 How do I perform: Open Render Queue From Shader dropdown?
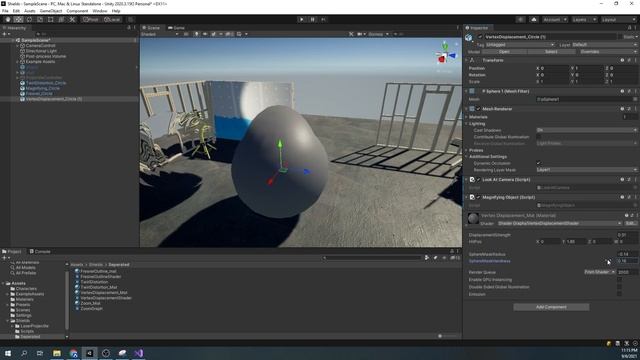(600, 272)
